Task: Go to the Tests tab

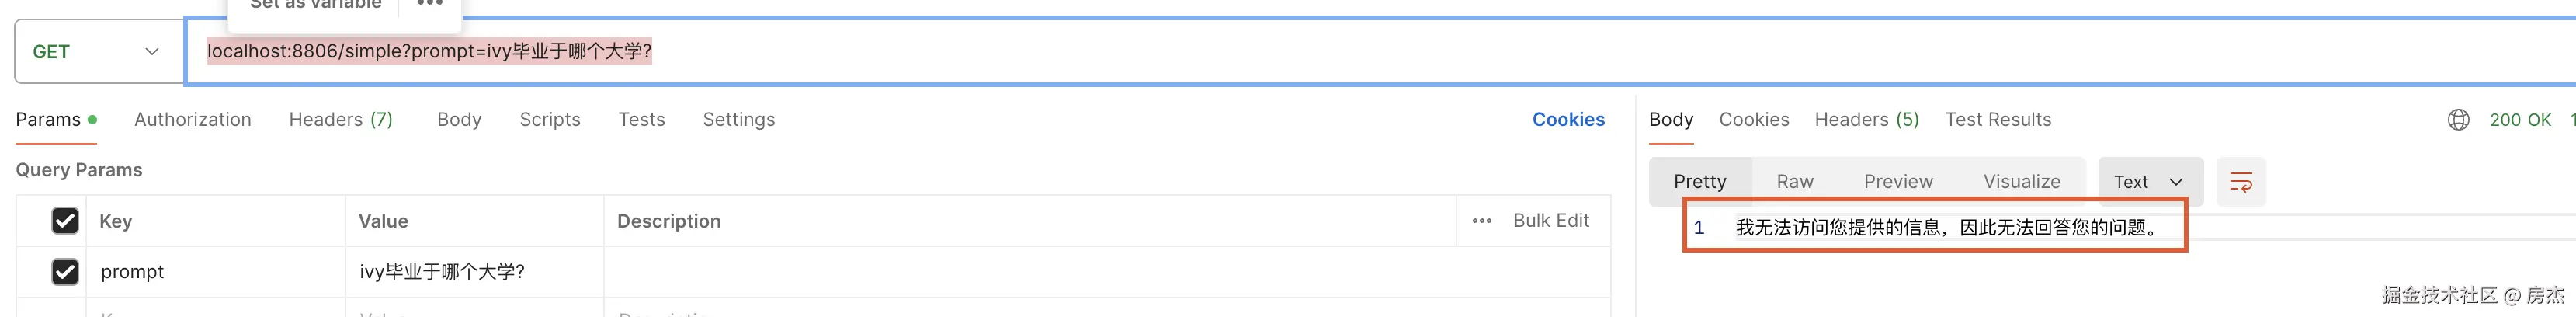Action: [x=641, y=120]
